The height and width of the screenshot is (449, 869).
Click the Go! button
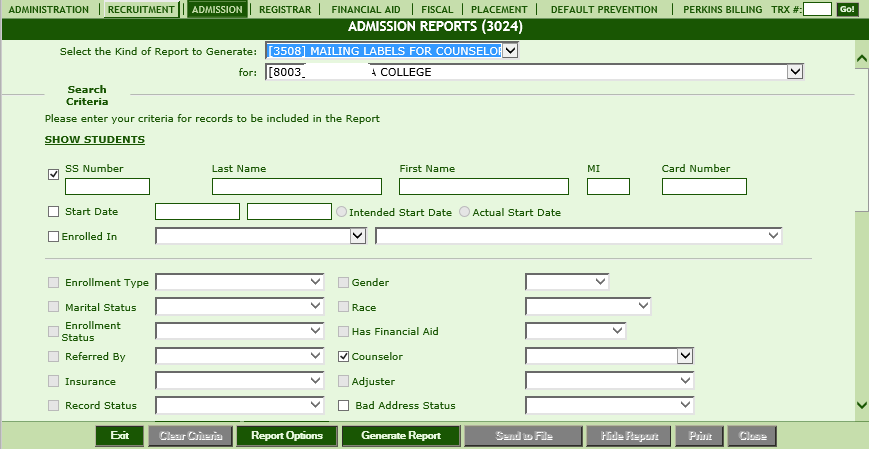tap(846, 9)
